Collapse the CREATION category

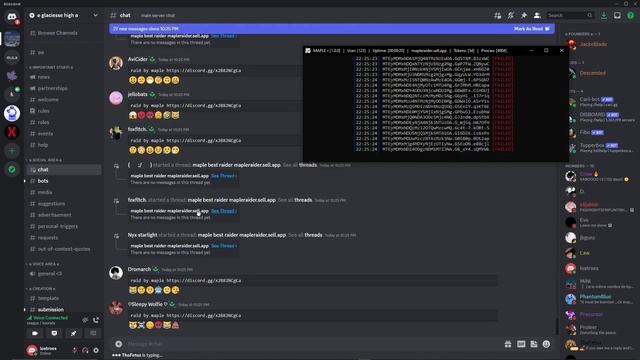tap(41, 289)
